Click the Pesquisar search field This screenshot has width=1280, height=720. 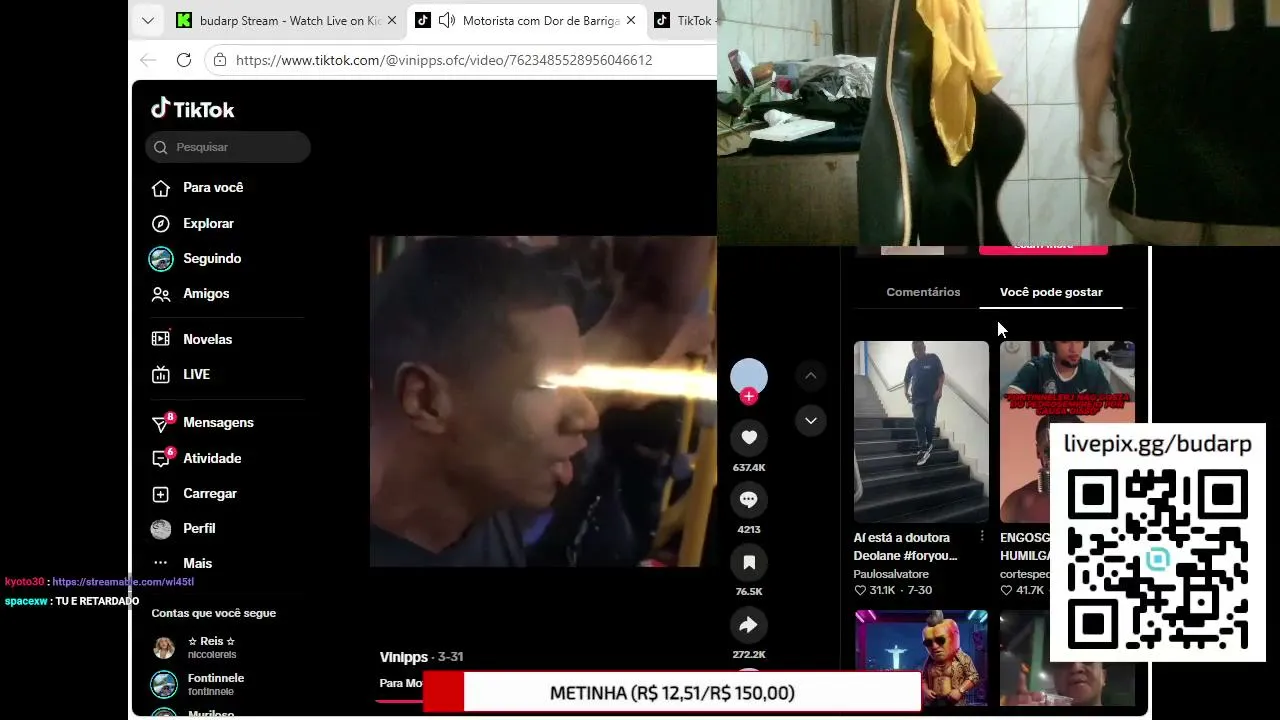point(228,147)
